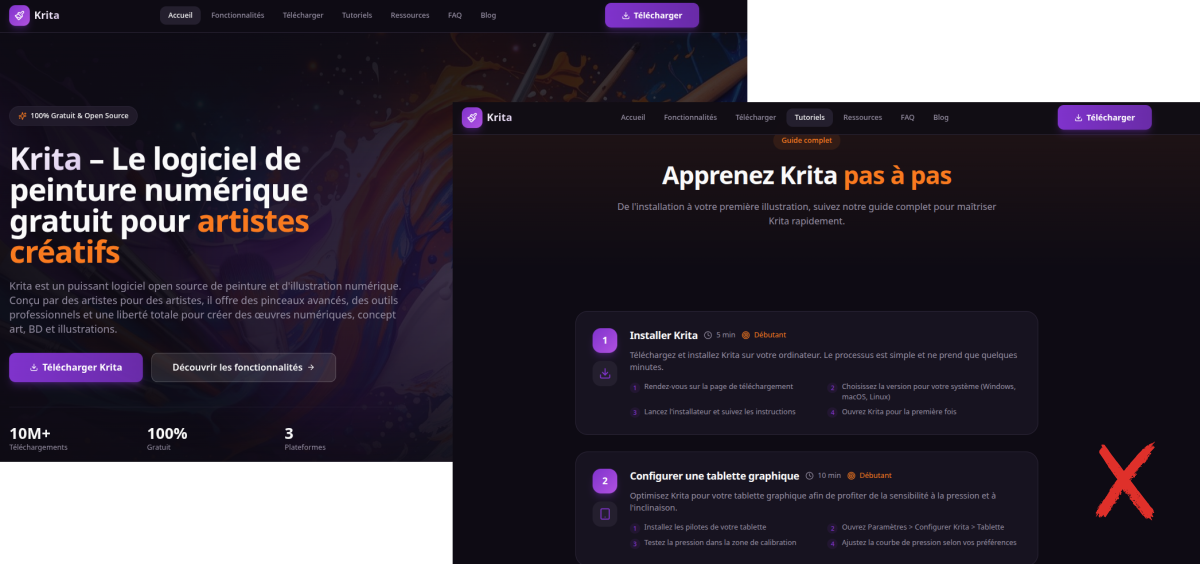Select Télécharger nav link in home page window
Viewport: 1200px width, 564px height.
pyautogui.click(x=303, y=15)
